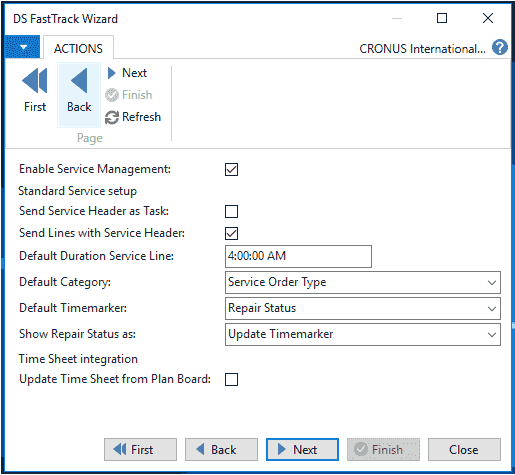Click the bottom Finish button
Screen dimensions: 515x475
383,450
